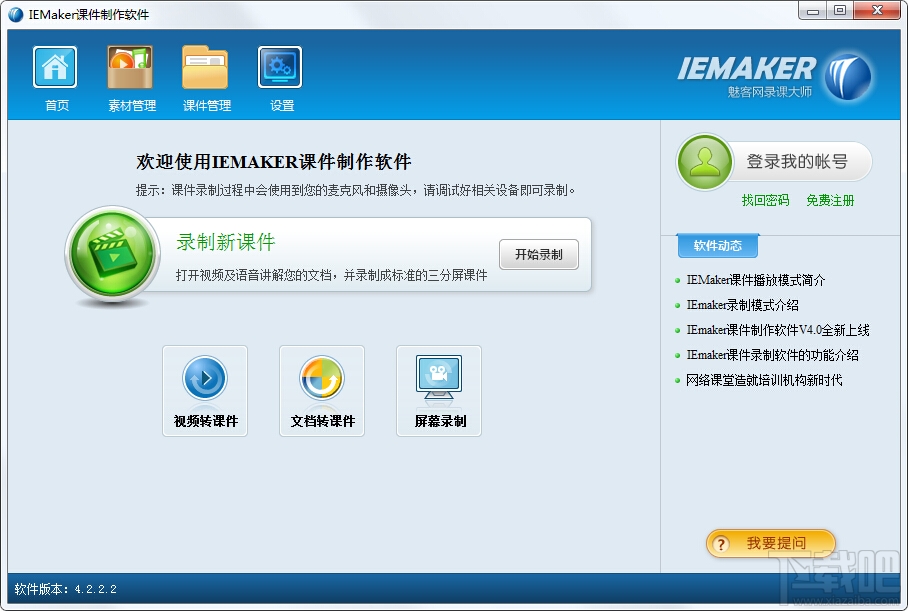The image size is (908, 611).
Task: Open 素材管理 material management
Action: point(130,67)
